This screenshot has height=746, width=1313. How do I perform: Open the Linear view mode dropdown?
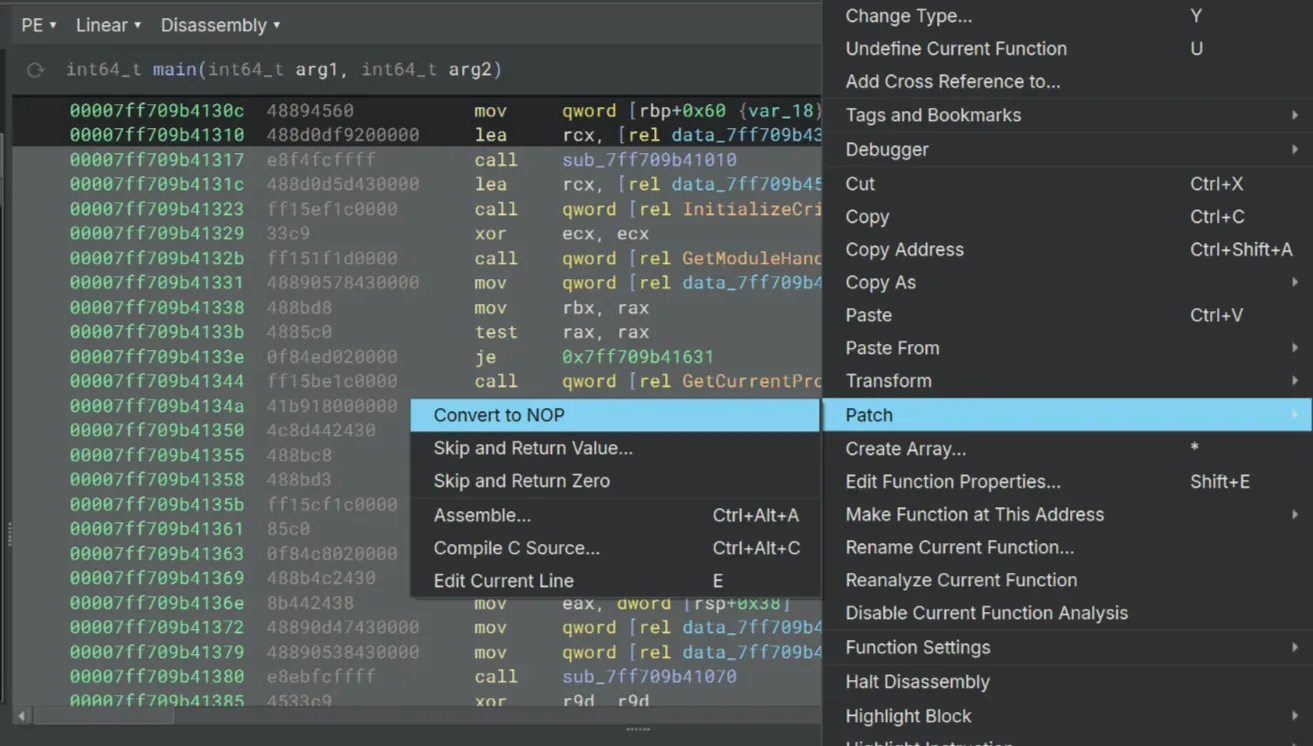(108, 25)
